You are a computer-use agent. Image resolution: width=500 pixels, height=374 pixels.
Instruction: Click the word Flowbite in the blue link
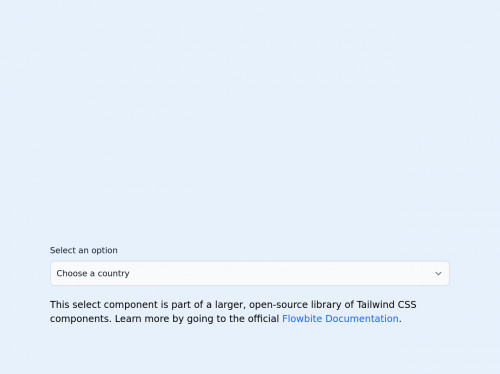(302, 319)
